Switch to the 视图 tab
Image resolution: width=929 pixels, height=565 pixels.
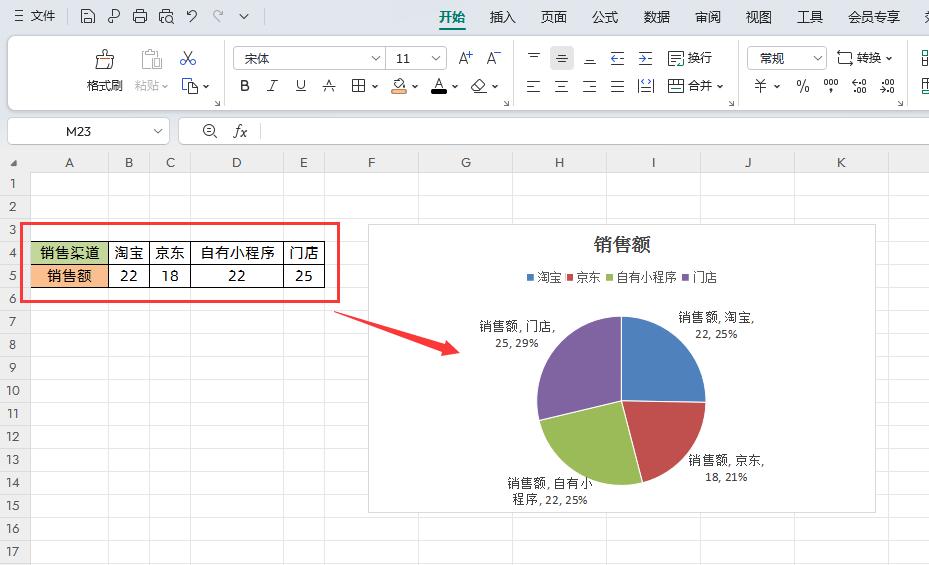758,17
